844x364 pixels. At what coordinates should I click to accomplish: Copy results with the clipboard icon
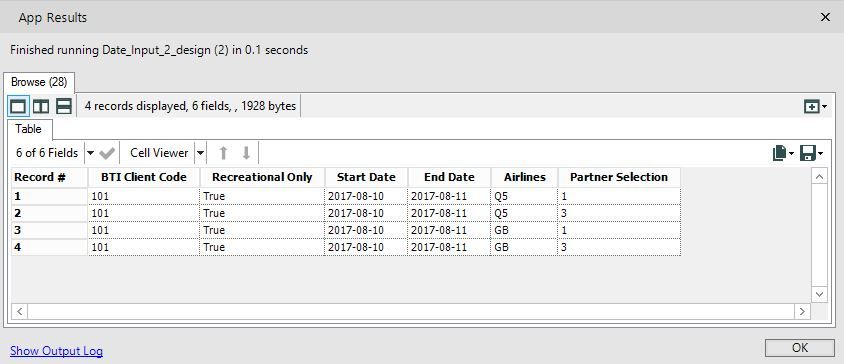click(780, 153)
